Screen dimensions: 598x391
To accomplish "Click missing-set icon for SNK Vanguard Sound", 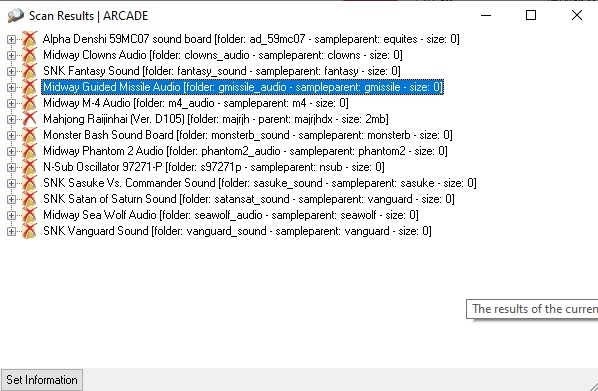I will click(29, 231).
